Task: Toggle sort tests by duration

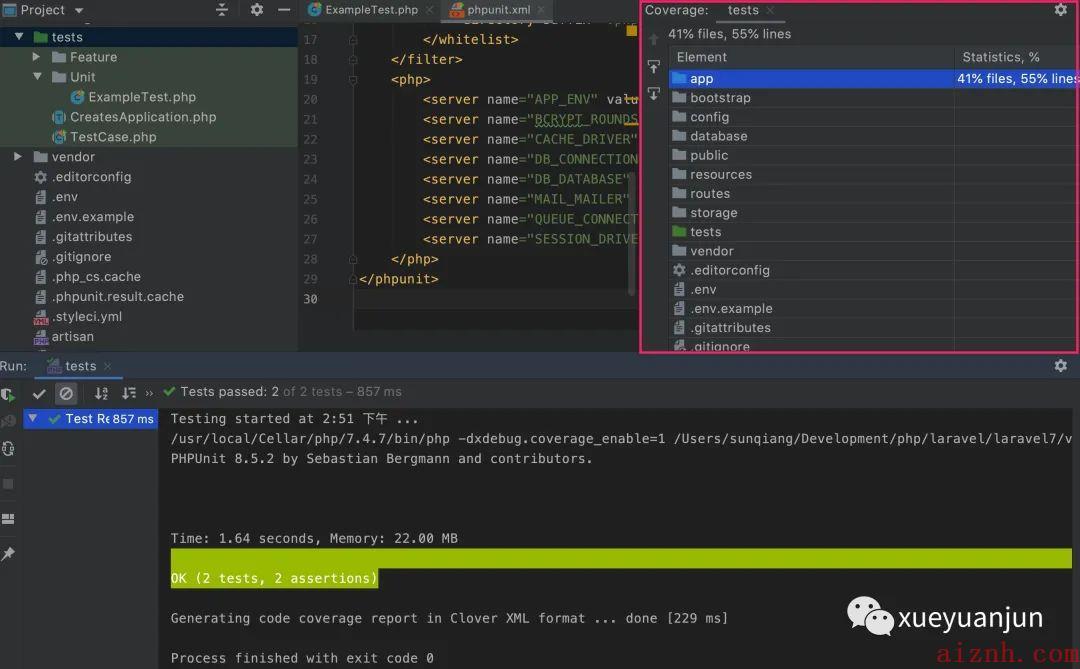Action: [129, 393]
